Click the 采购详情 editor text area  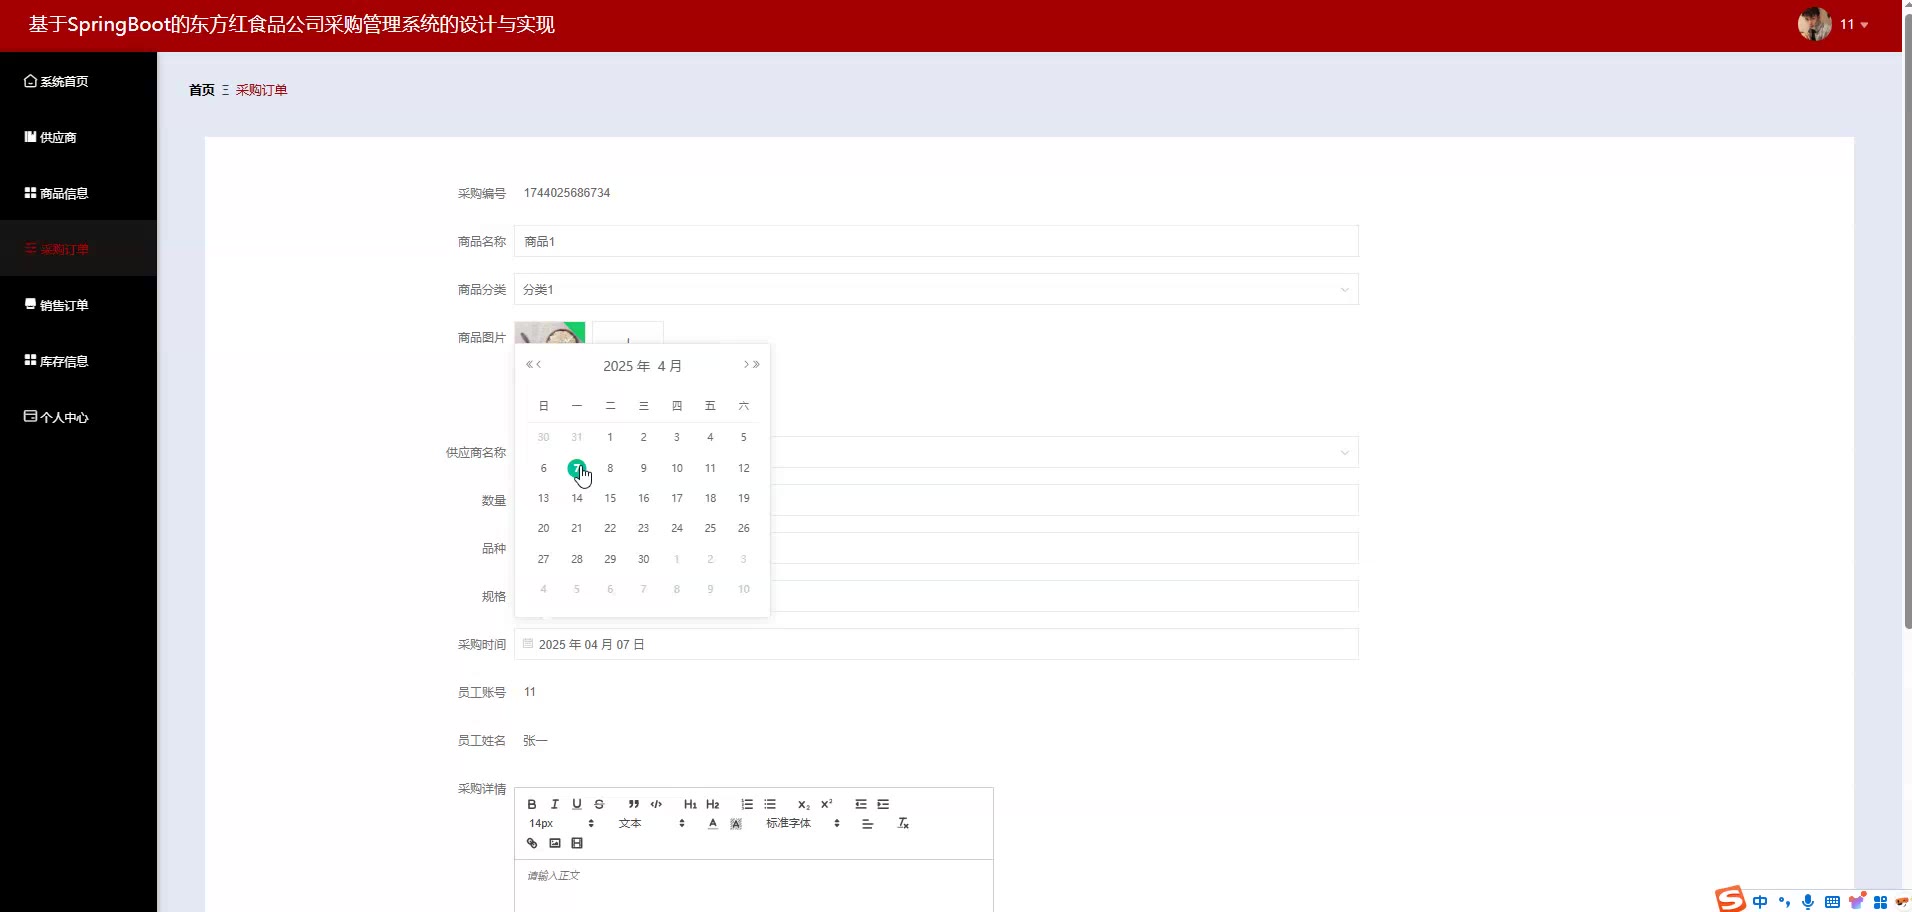(754, 886)
